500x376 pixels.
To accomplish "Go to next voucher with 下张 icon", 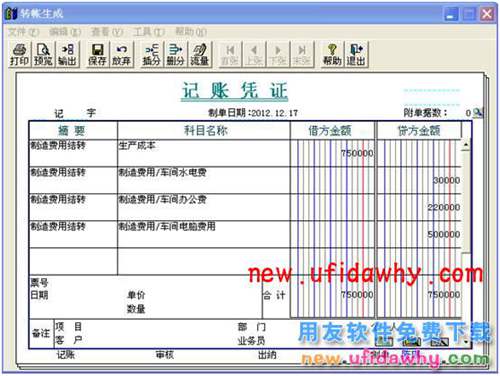I will 278,54.
